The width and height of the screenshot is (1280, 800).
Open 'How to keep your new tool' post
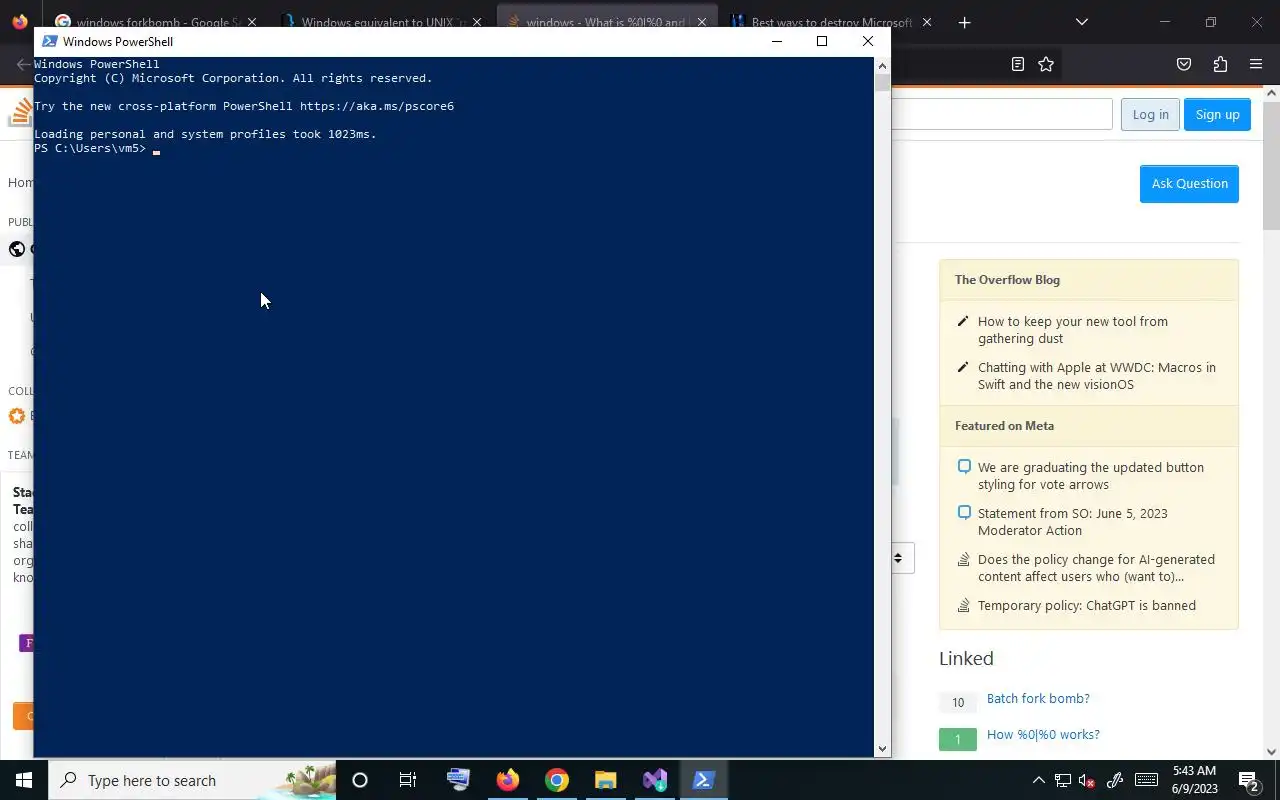(x=1072, y=330)
